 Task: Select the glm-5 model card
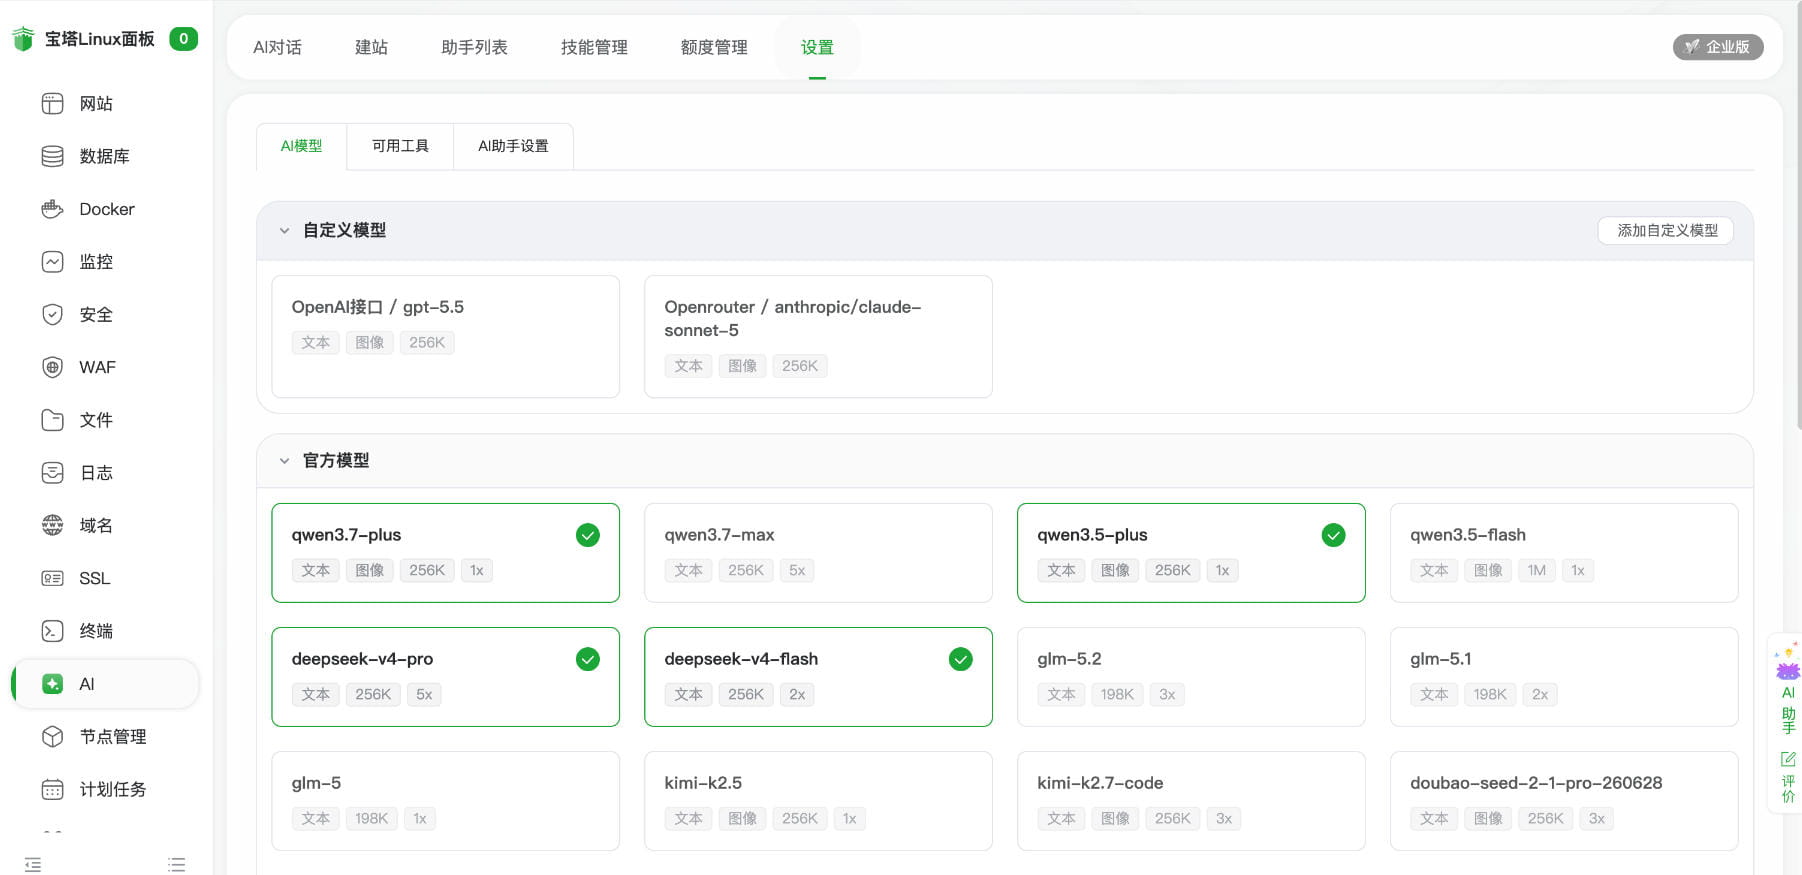tap(445, 801)
